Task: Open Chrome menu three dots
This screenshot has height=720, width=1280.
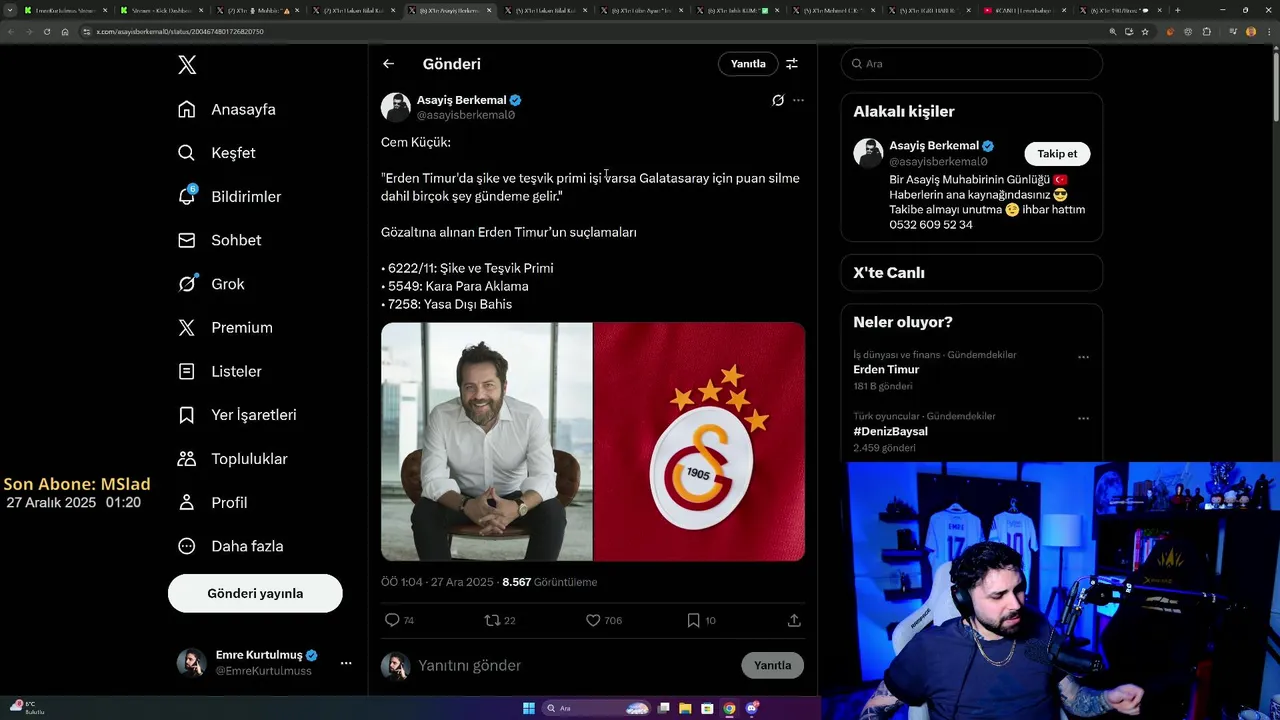Action: click(1268, 32)
